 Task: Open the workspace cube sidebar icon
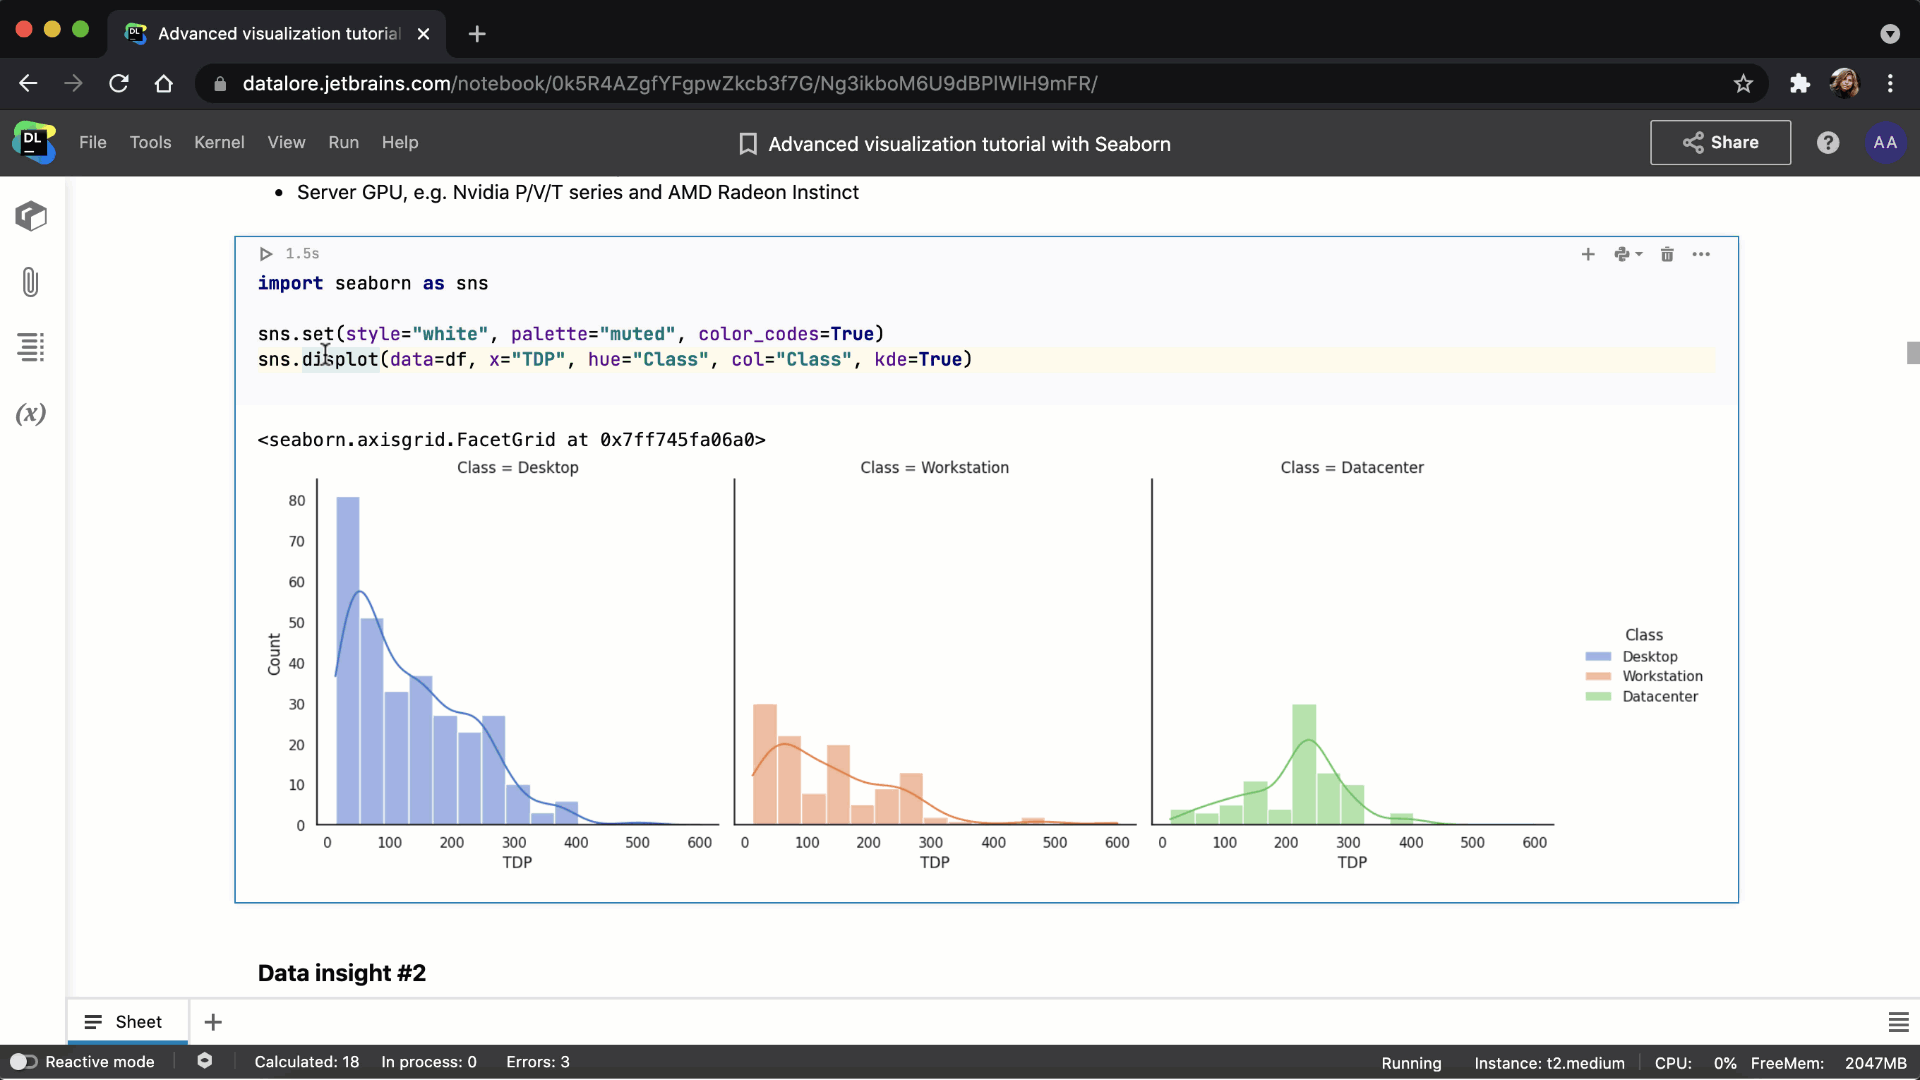click(x=31, y=216)
